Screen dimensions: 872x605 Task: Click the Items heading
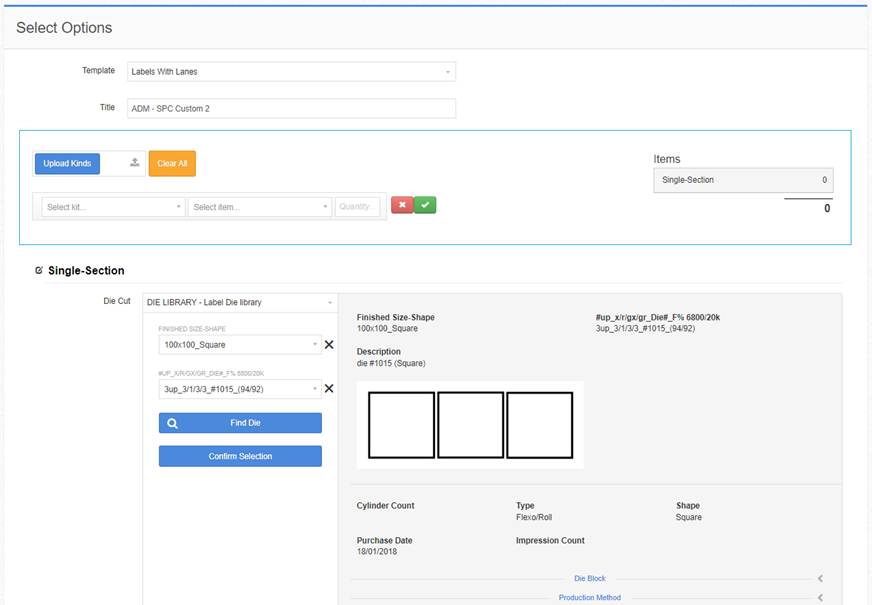667,159
